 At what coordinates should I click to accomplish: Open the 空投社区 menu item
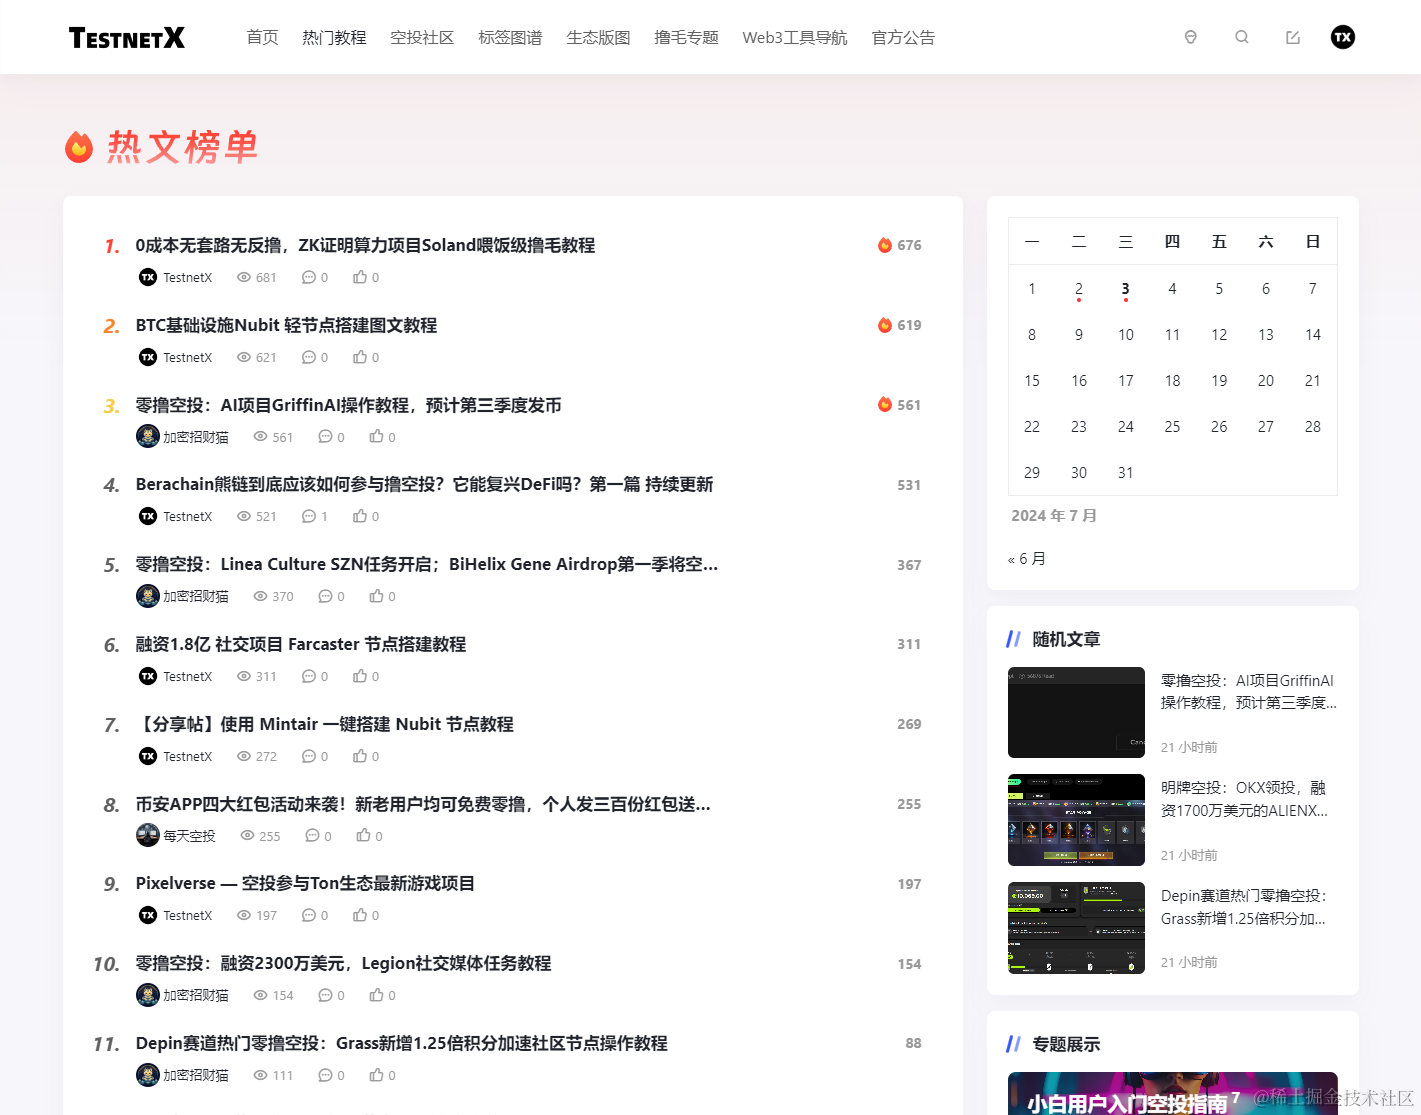pos(422,37)
